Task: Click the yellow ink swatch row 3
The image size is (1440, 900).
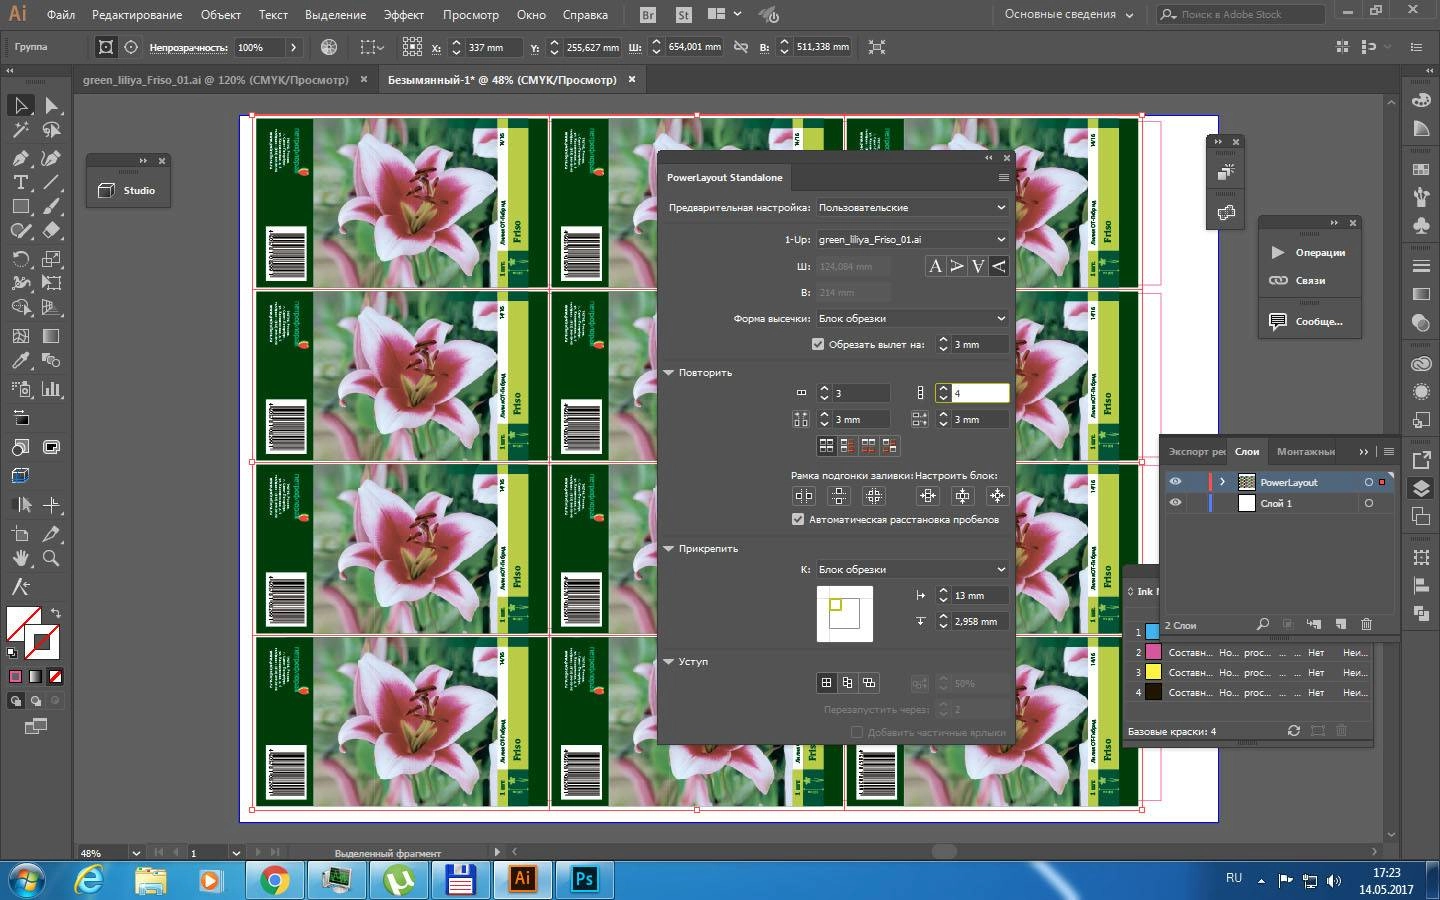Action: 1152,672
